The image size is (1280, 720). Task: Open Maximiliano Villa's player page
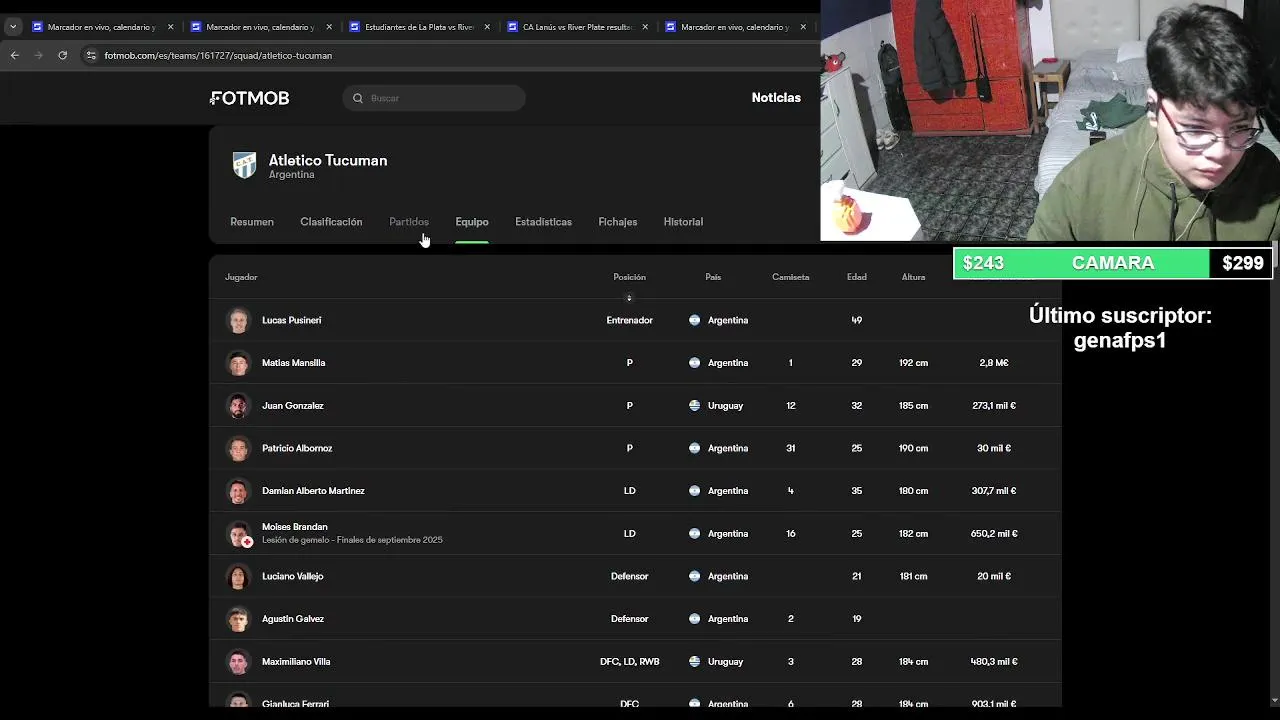click(296, 662)
